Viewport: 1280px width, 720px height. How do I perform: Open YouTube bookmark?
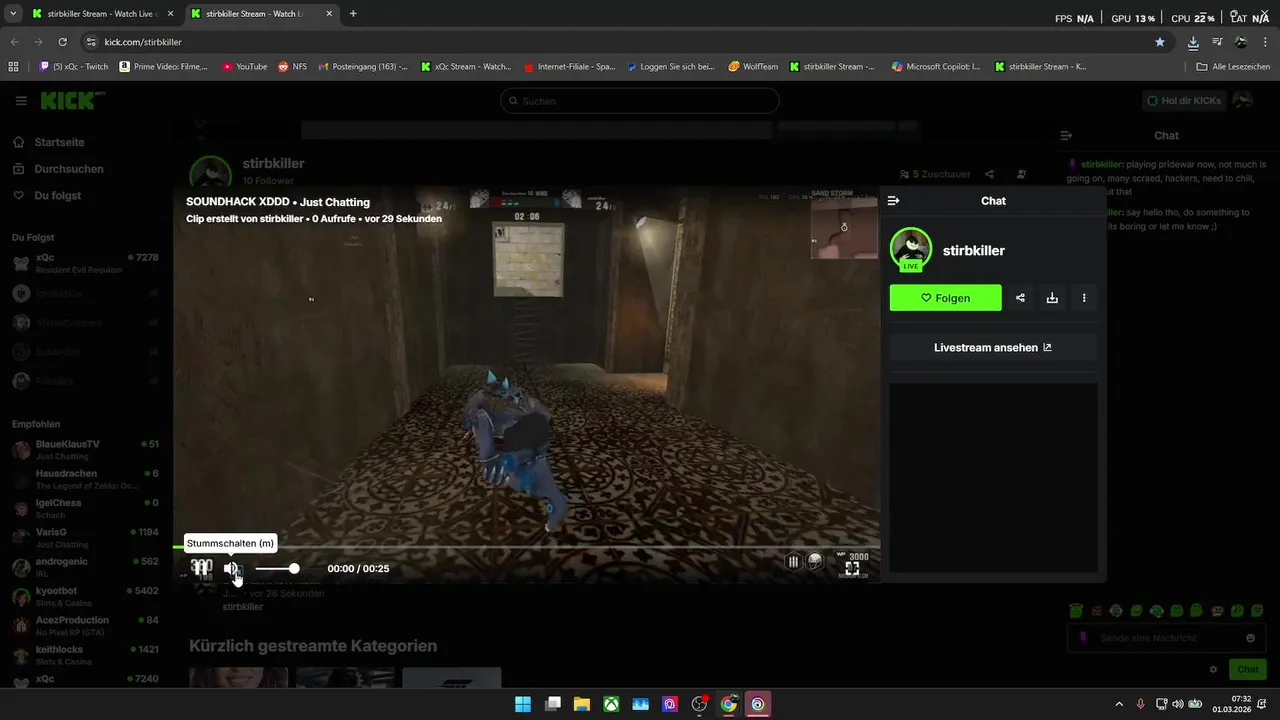pos(245,67)
